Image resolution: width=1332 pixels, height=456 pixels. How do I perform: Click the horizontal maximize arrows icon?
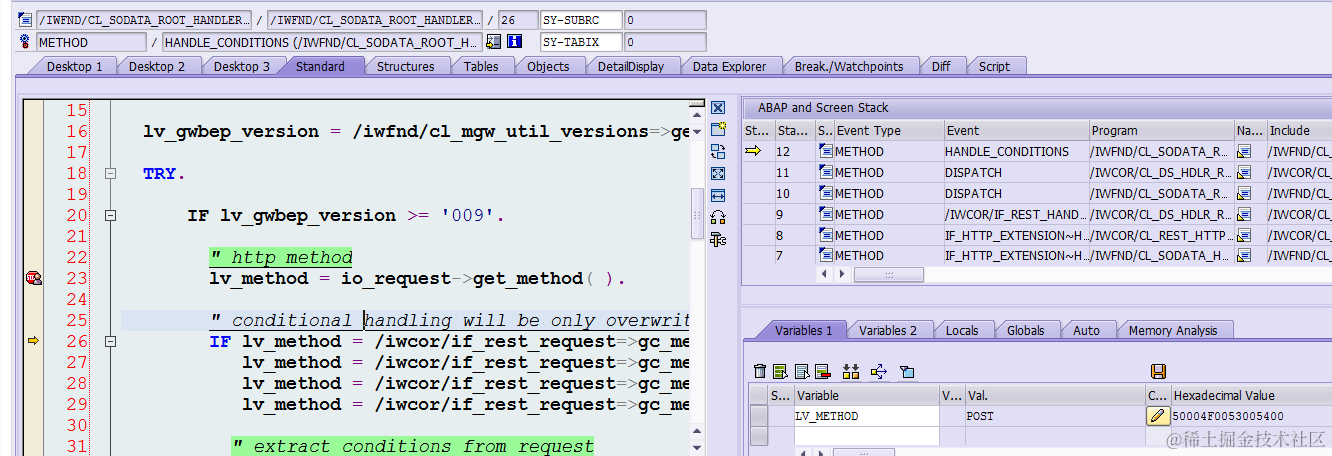pos(717,195)
